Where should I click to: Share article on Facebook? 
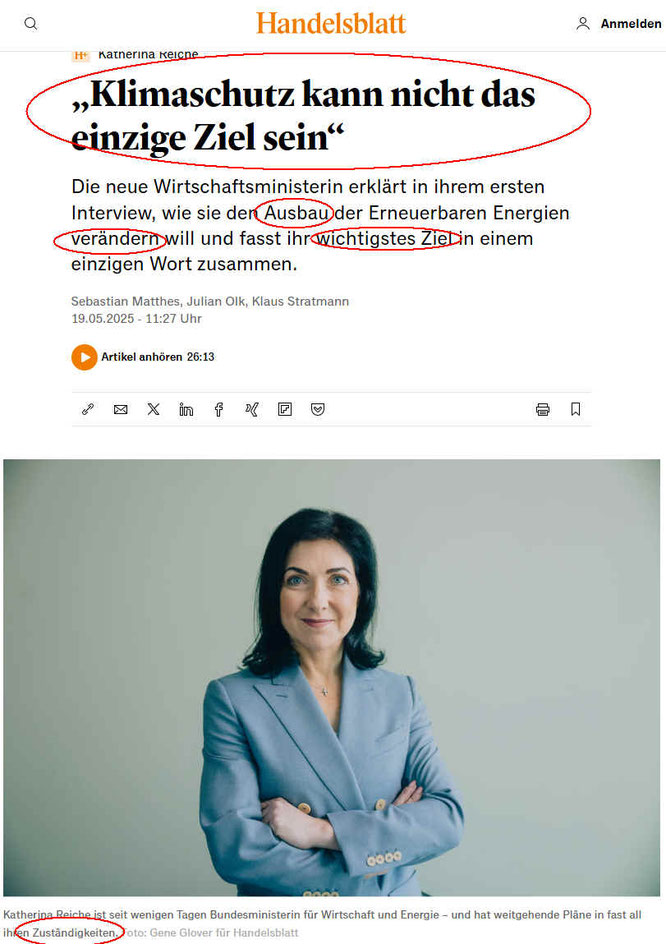point(219,409)
